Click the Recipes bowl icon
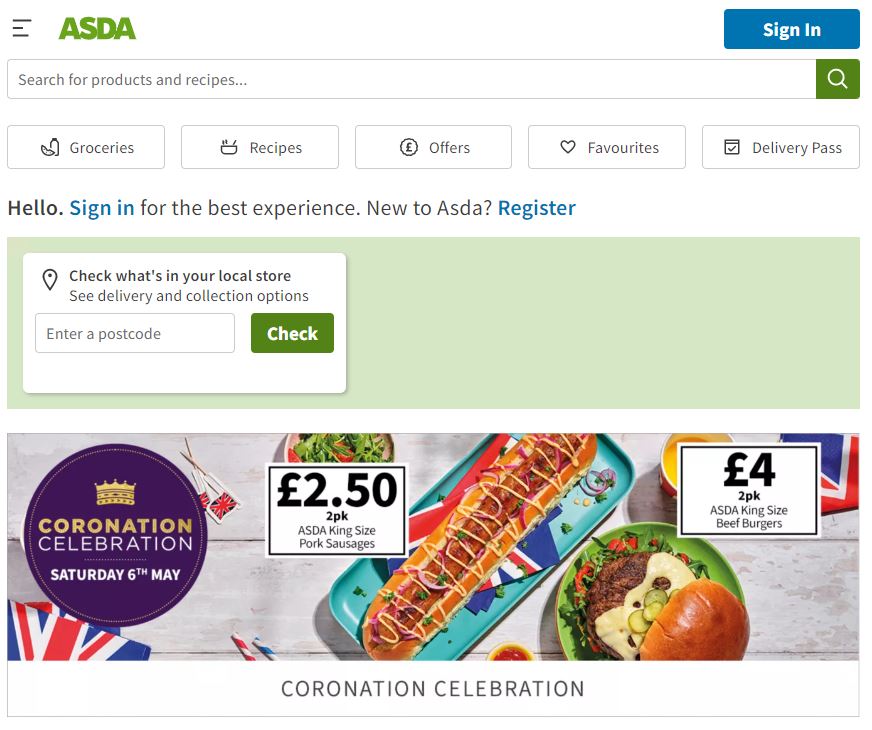 pos(229,147)
